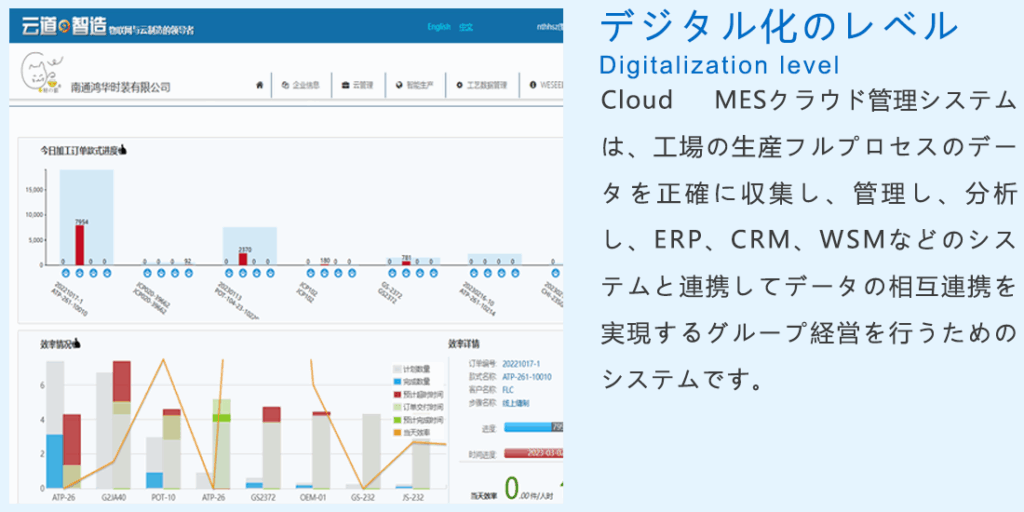Click last blue circle icon of order GS-2372
Screen dimensions: 1024x512
pos(434,272)
